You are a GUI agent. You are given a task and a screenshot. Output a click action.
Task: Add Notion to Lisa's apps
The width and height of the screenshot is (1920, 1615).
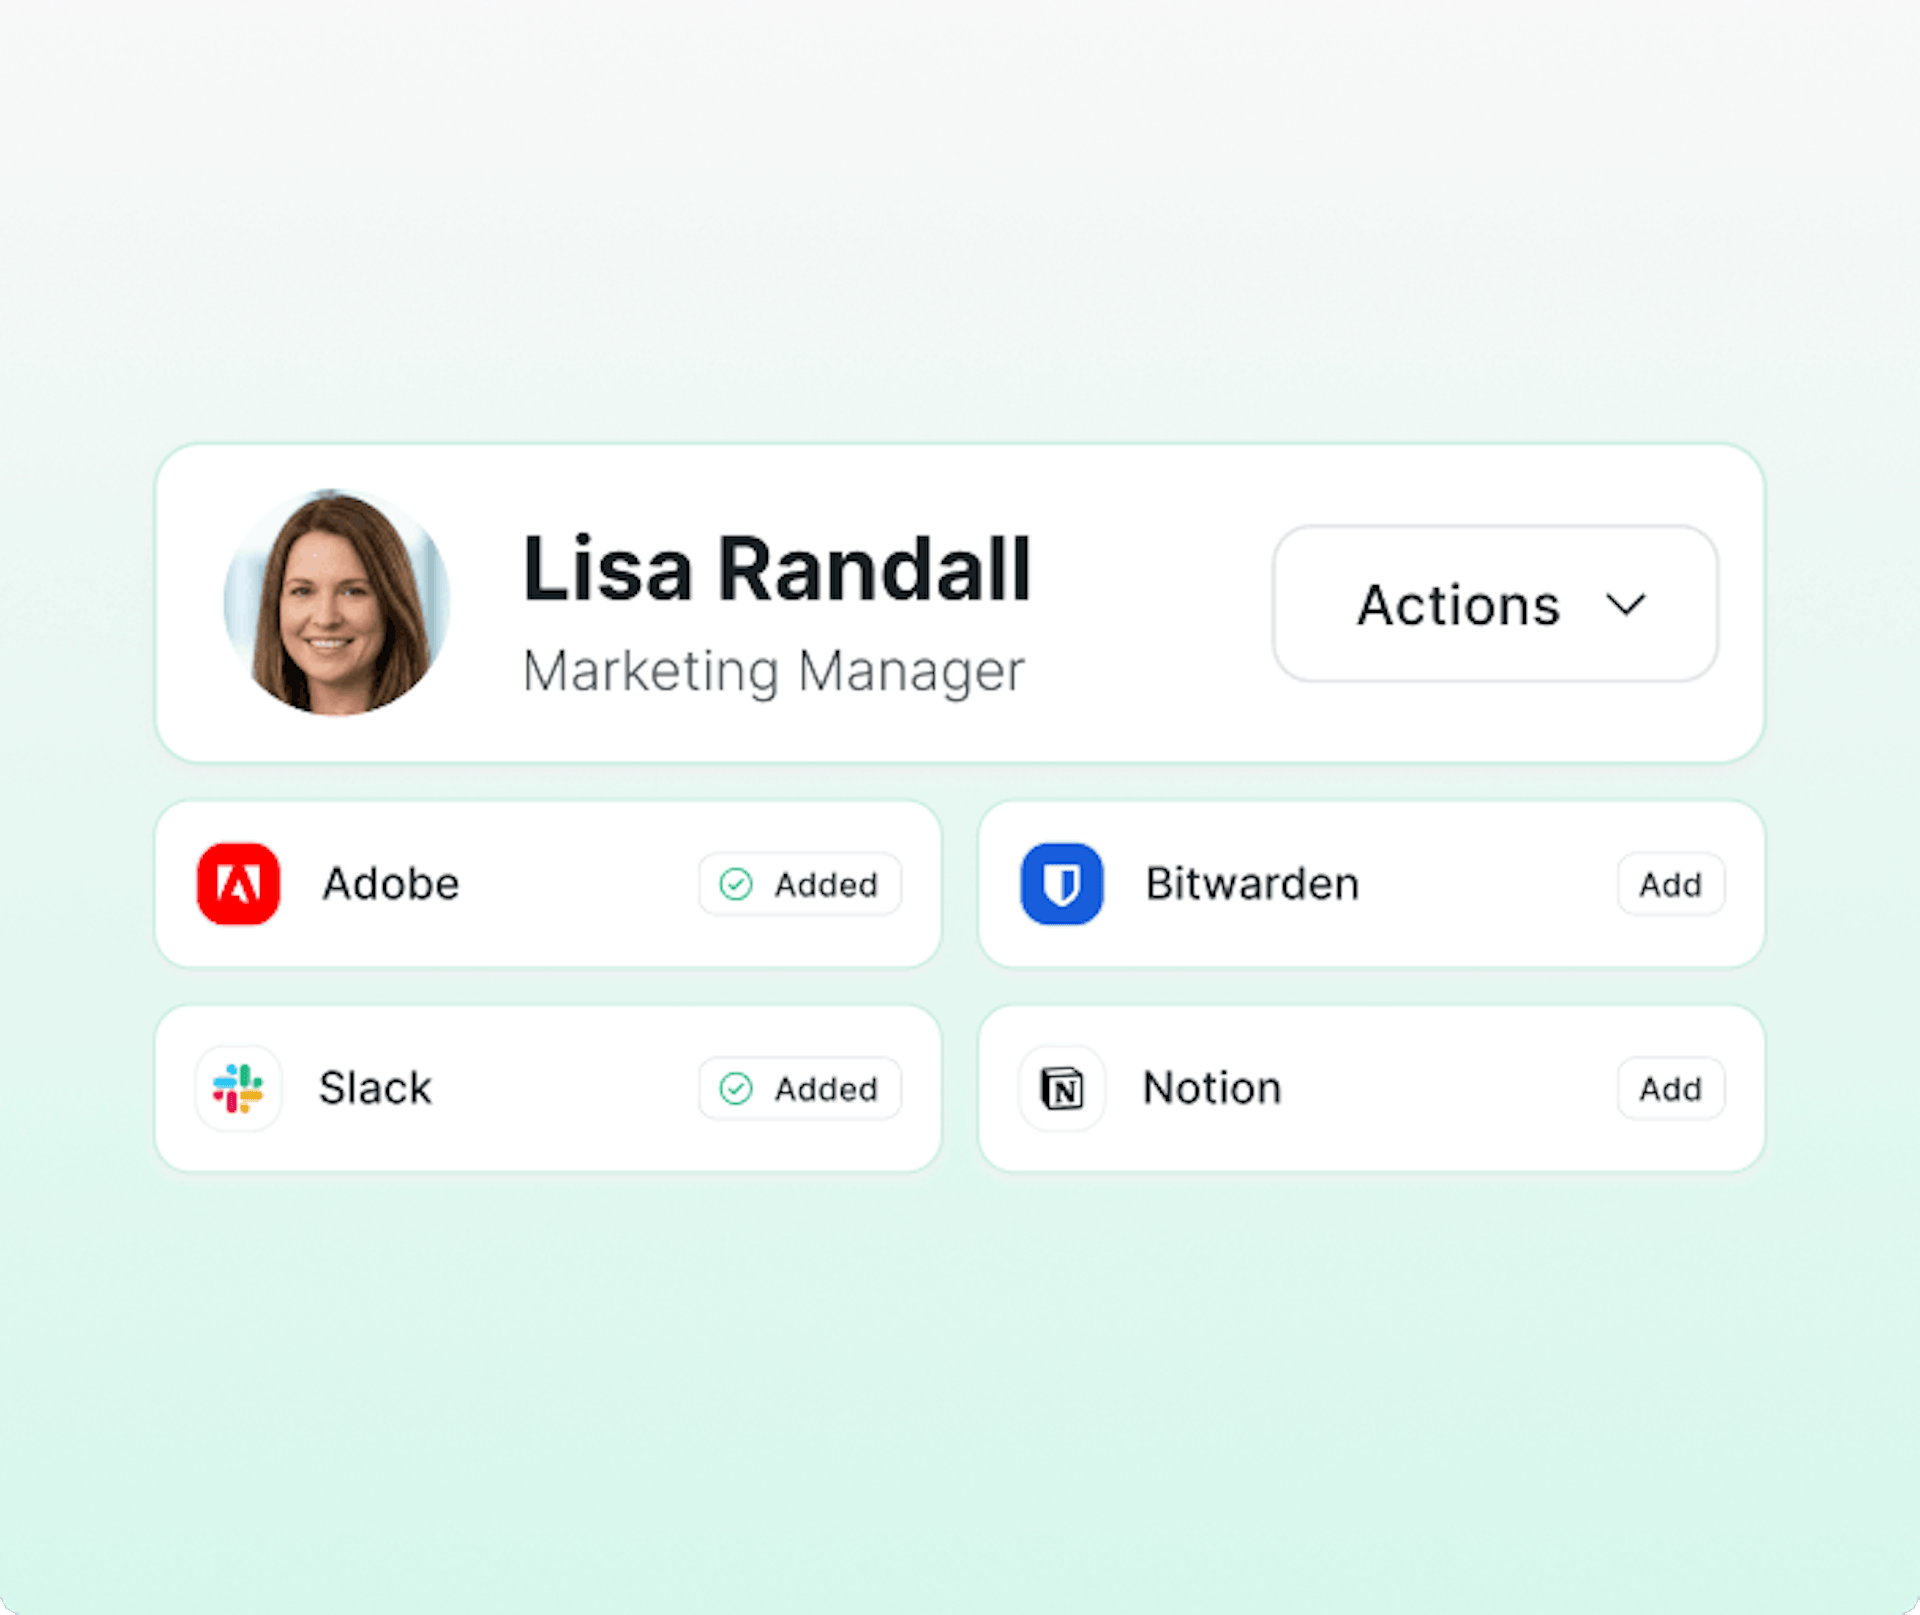tap(1671, 1088)
